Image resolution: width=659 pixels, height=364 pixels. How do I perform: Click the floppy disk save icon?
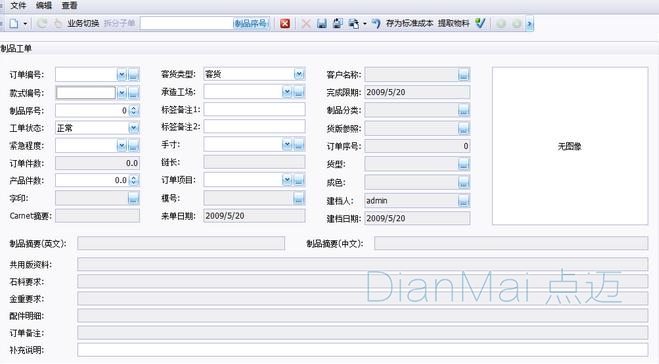point(322,24)
